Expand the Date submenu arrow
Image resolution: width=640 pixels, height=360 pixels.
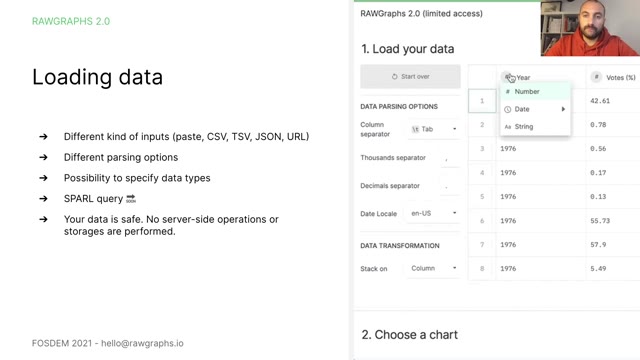[x=563, y=109]
